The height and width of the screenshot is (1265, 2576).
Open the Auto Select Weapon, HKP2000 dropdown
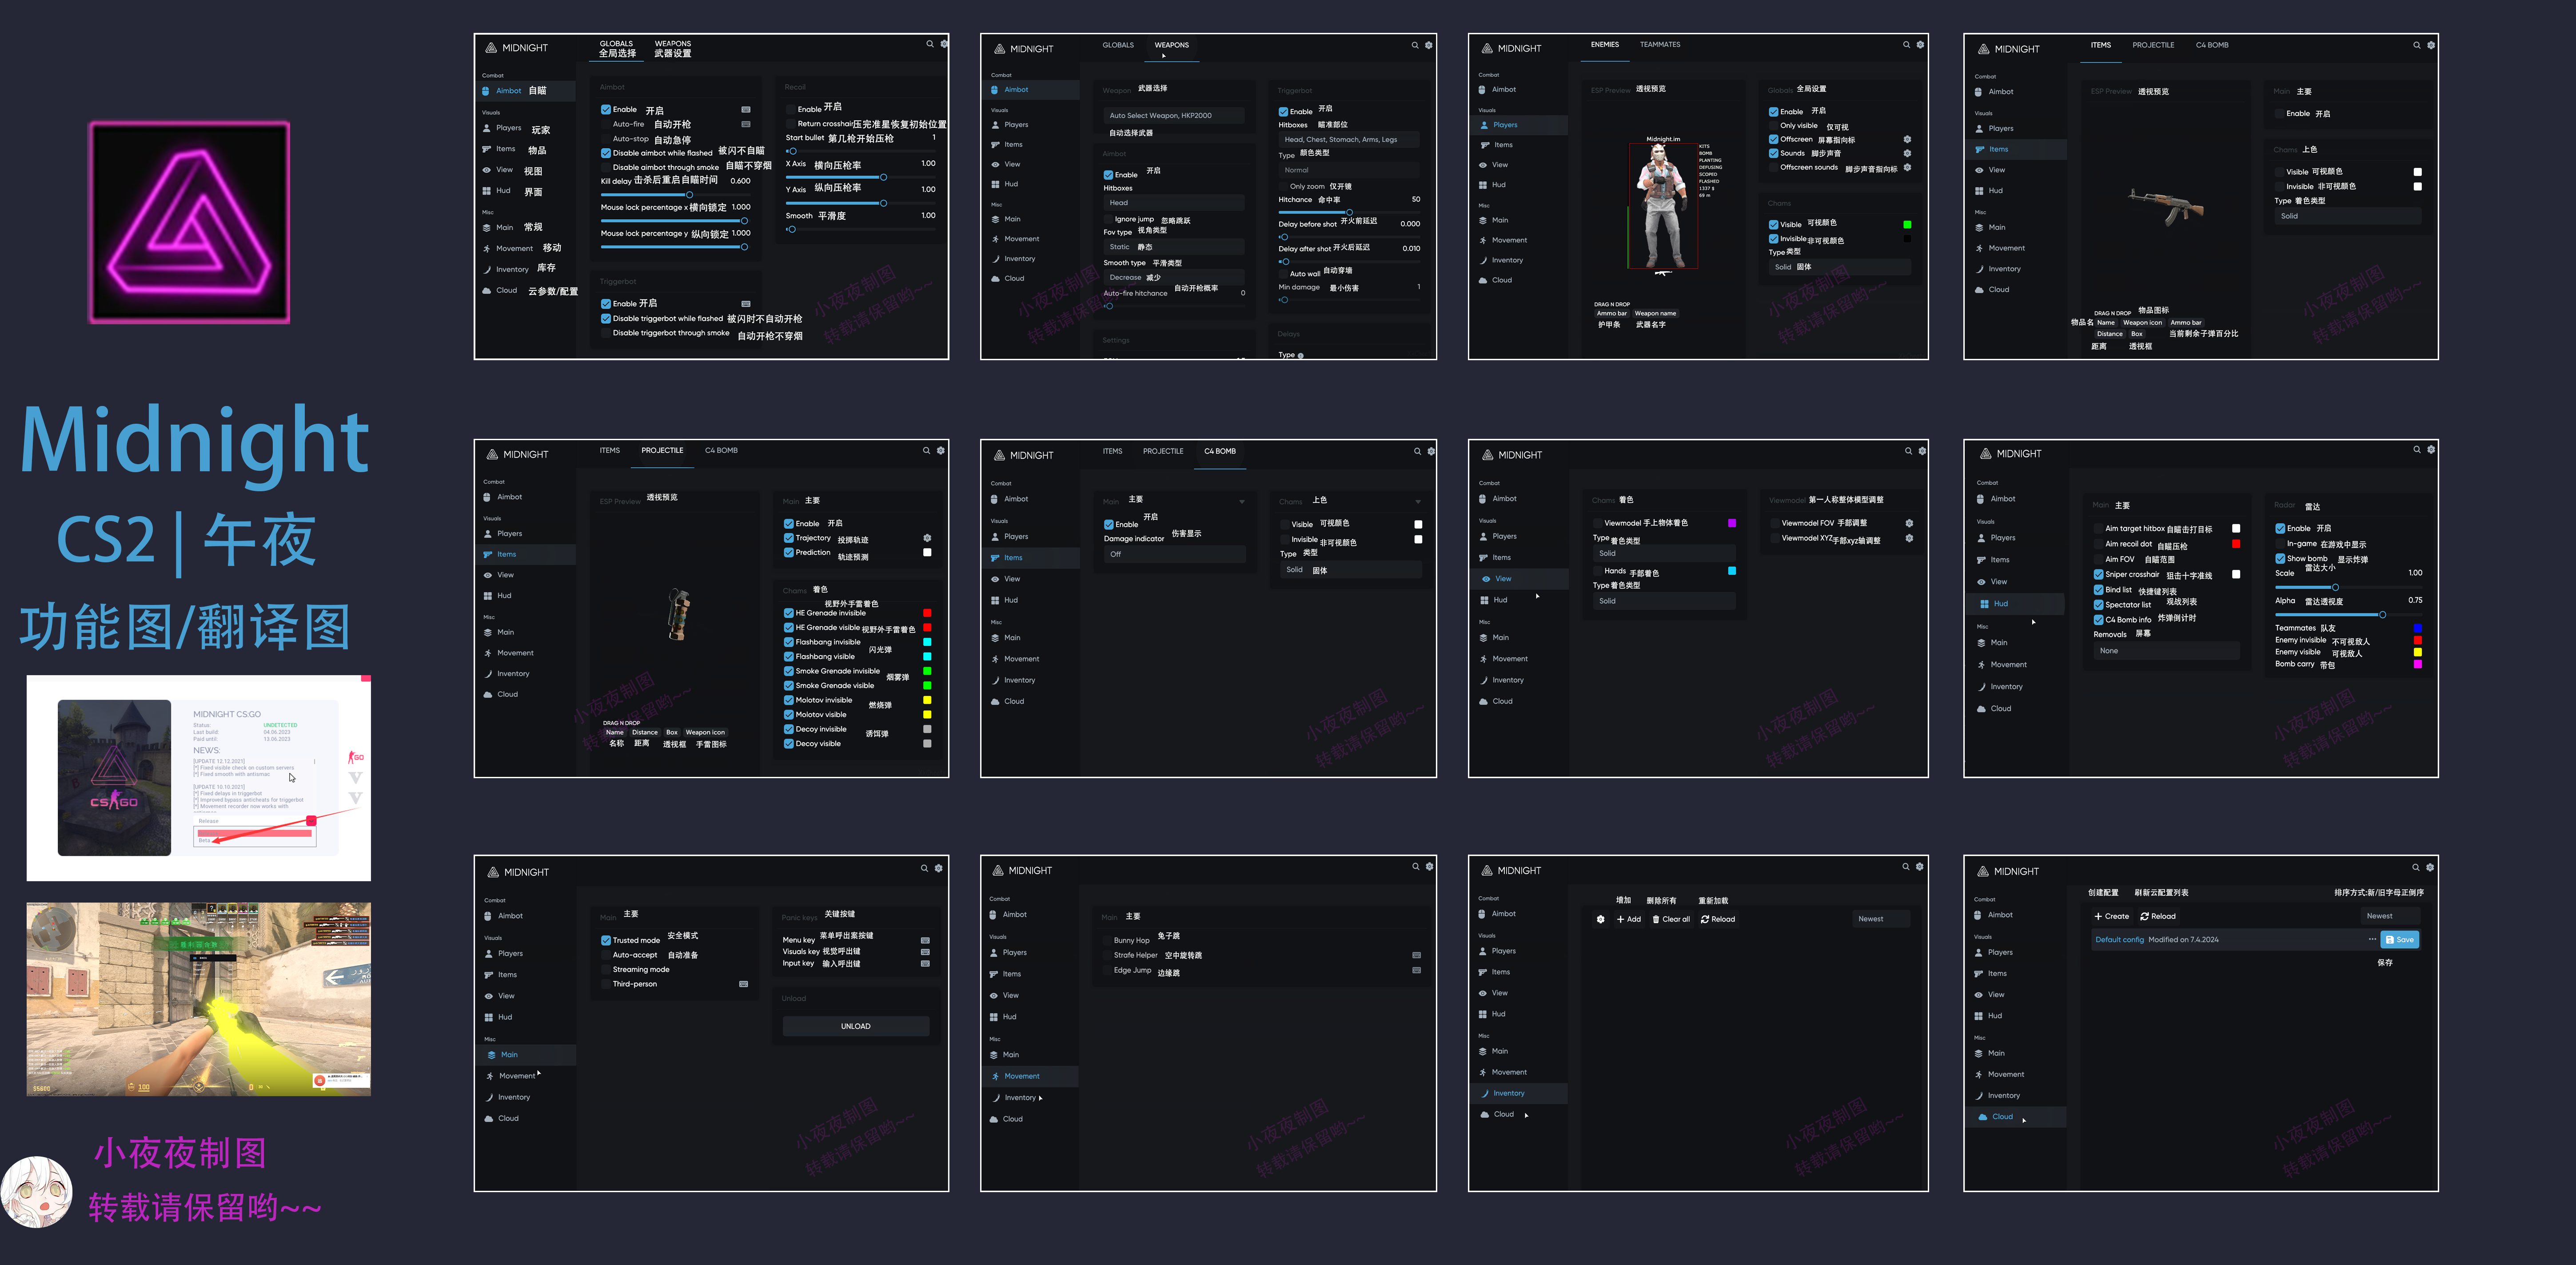pyautogui.click(x=1173, y=115)
